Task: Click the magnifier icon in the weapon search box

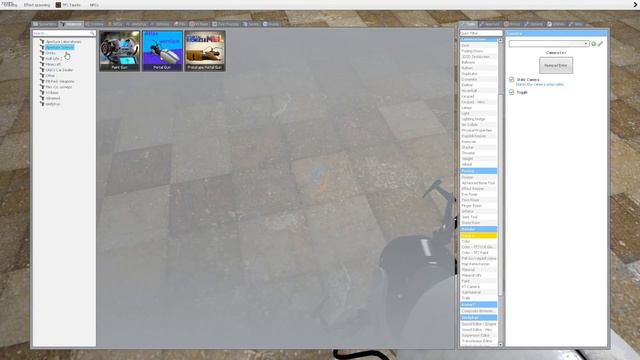Action: (x=92, y=33)
